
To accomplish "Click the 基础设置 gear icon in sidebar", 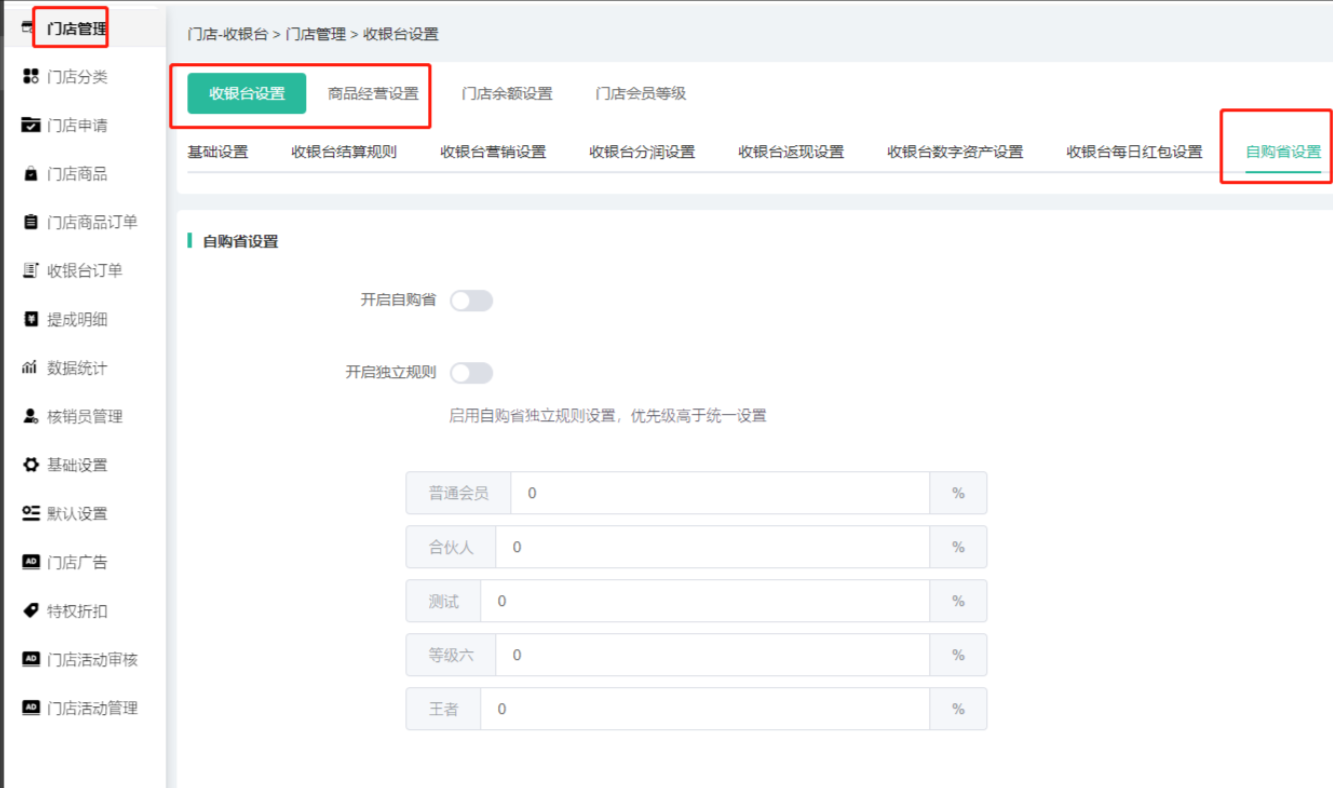I will pyautogui.click(x=30, y=465).
